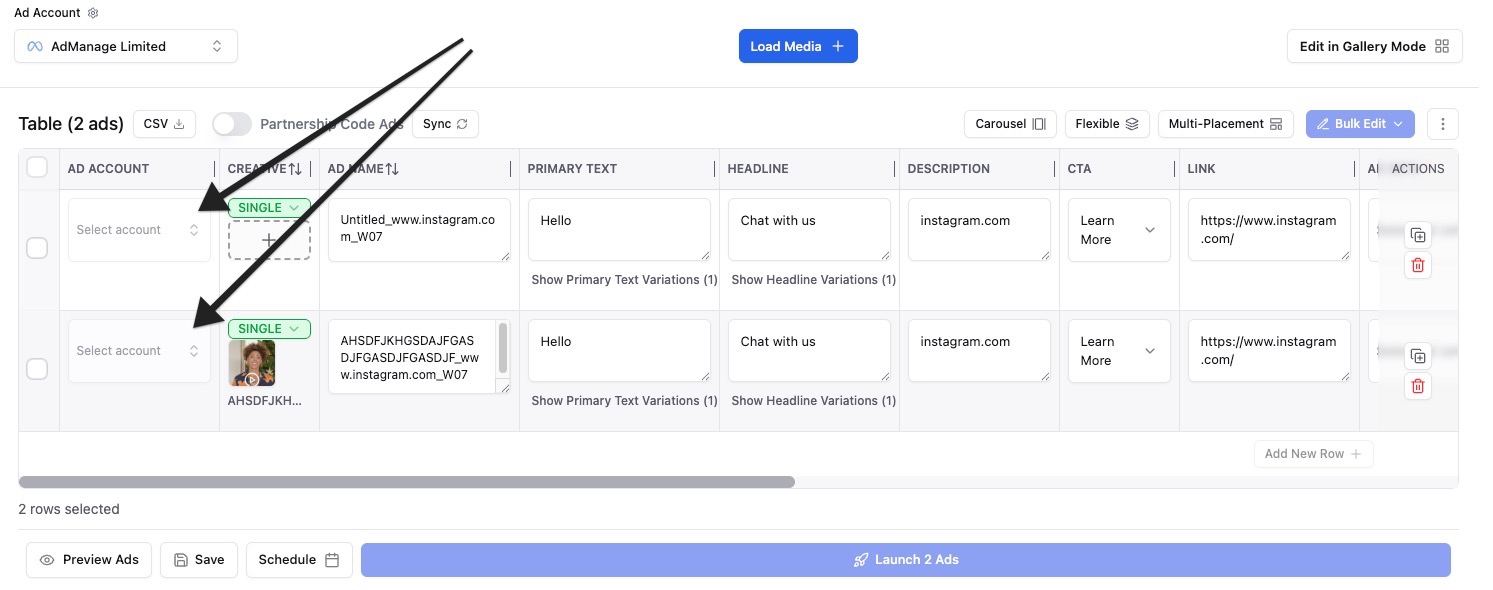Open Learn More CTA dropdown, AHSDFJKH row
1493x590 pixels.
point(1119,351)
